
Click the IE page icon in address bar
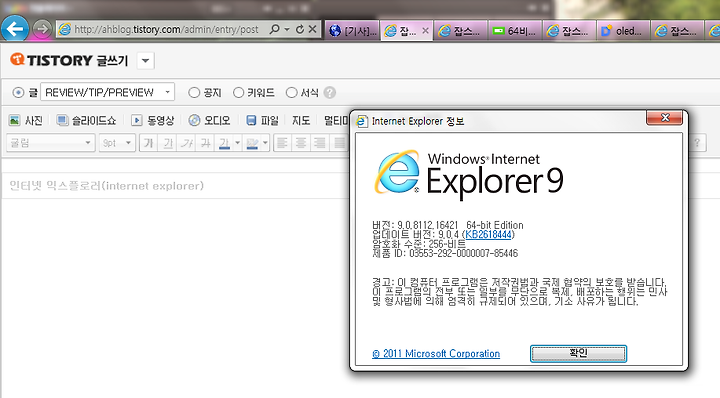65,29
